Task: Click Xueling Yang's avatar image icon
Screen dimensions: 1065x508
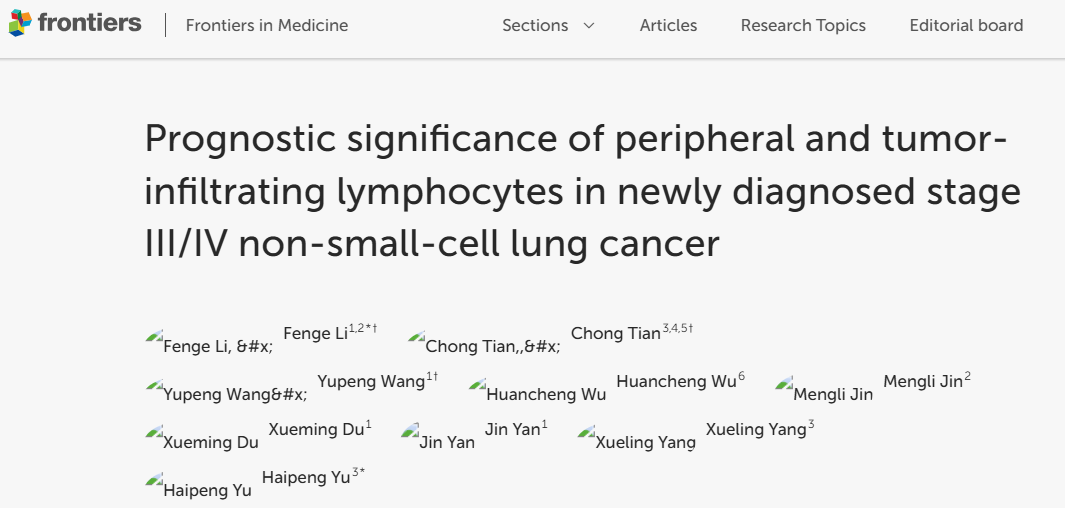Action: coord(587,431)
